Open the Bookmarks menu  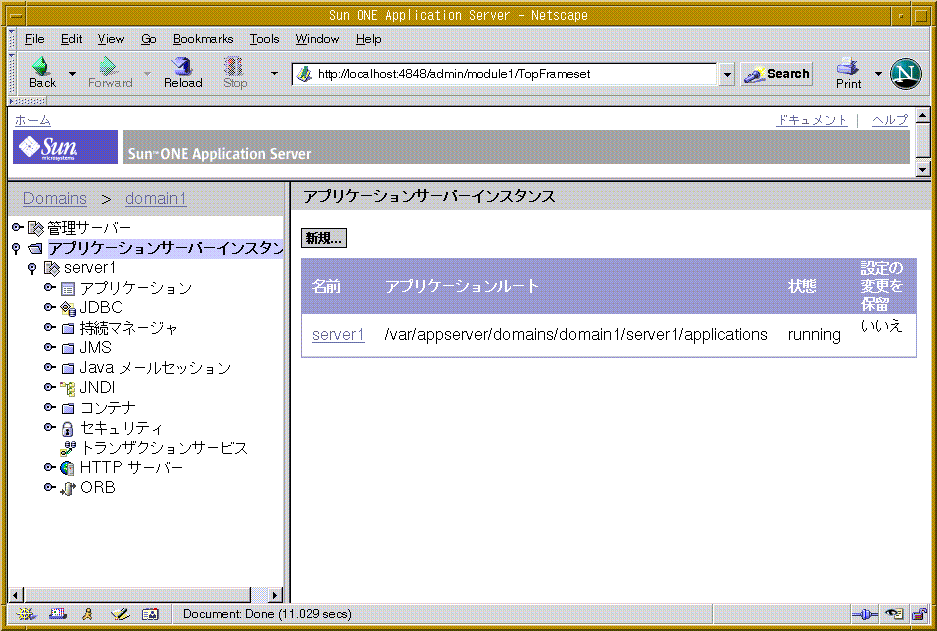pos(203,39)
